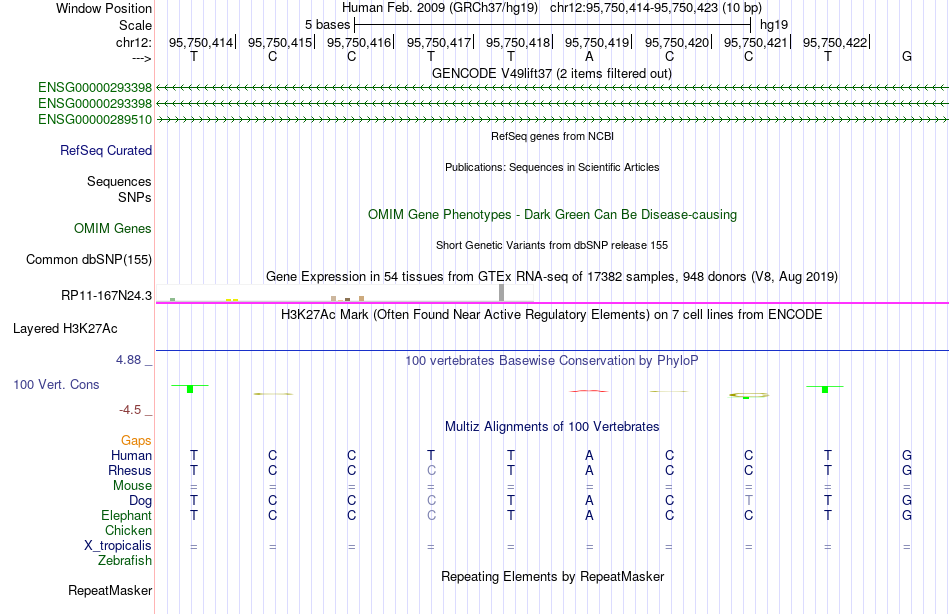950x614 pixels.
Task: Click the faded C base in the Rhesus row
Action: tap(431, 470)
